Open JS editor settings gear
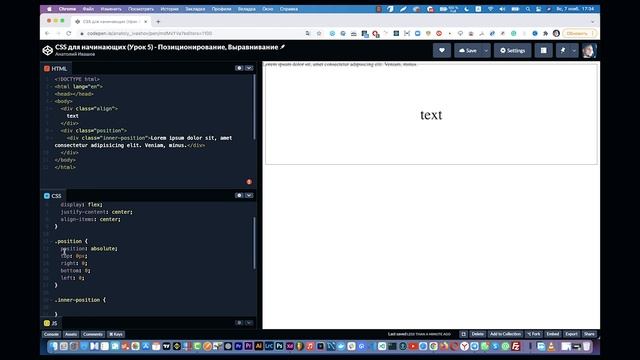The height and width of the screenshot is (360, 640). click(239, 323)
